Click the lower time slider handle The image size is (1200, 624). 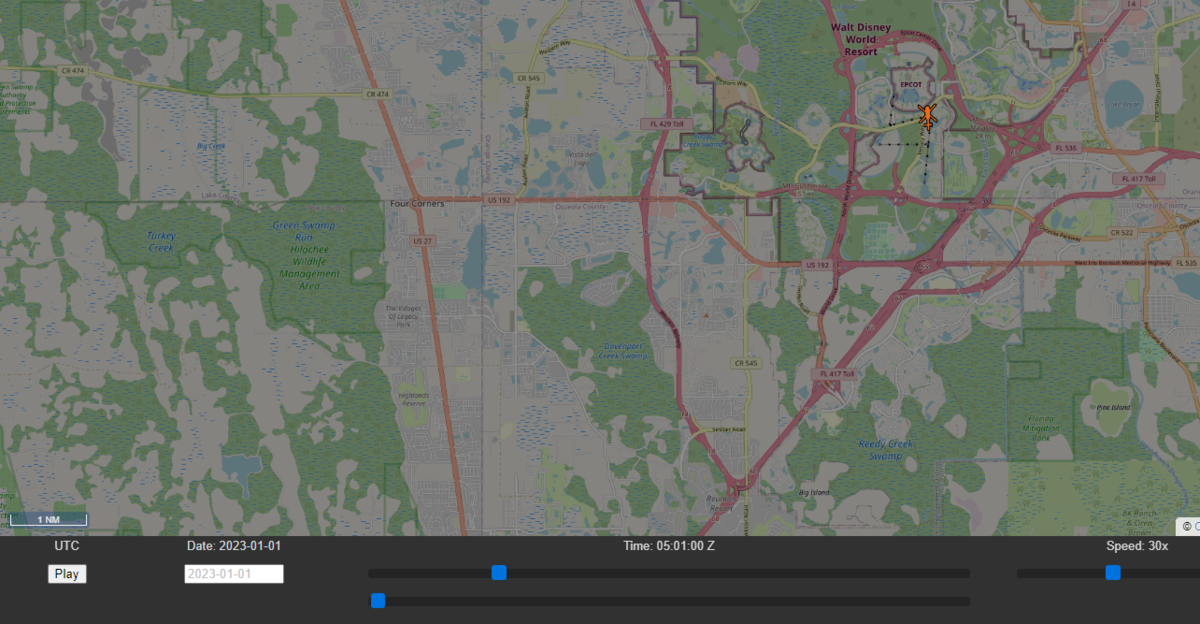click(378, 601)
